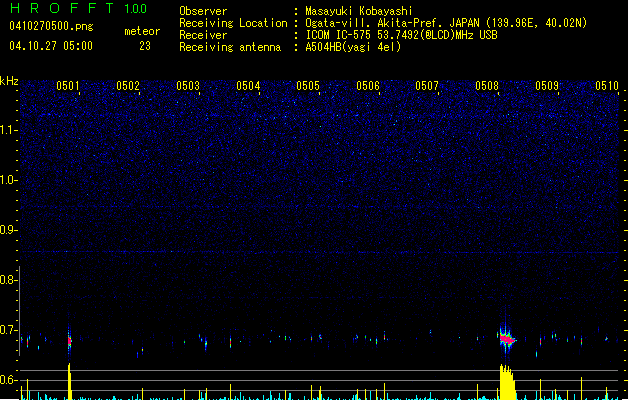Click the 0508 time axis marker
The height and width of the screenshot is (400, 629).
point(487,86)
